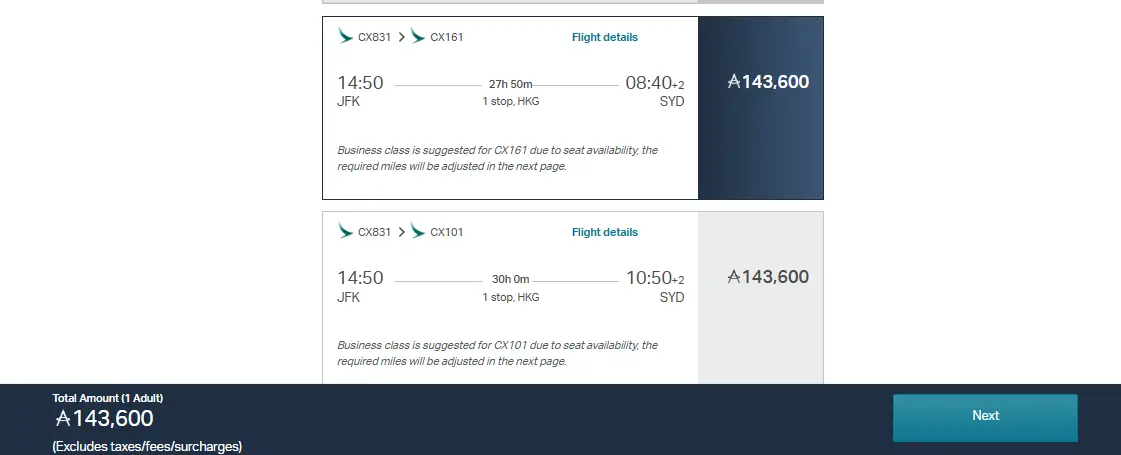Click the 27h 50m duration label
This screenshot has width=1121, height=455.
510,84
